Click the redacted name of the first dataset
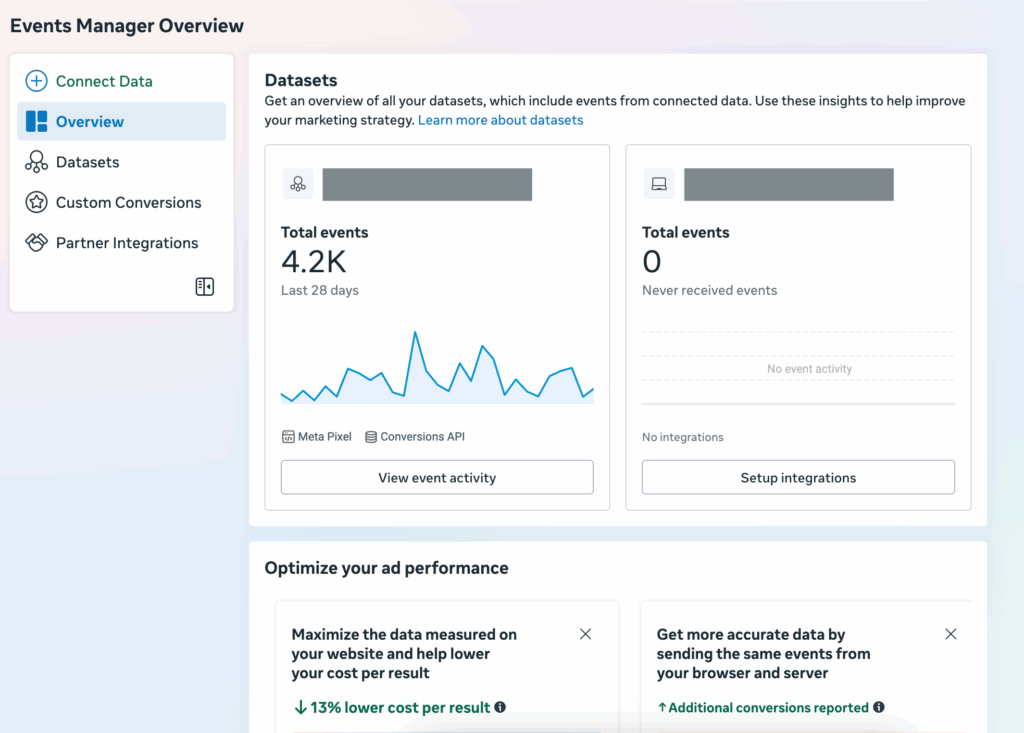The image size is (1024, 733). [x=427, y=184]
